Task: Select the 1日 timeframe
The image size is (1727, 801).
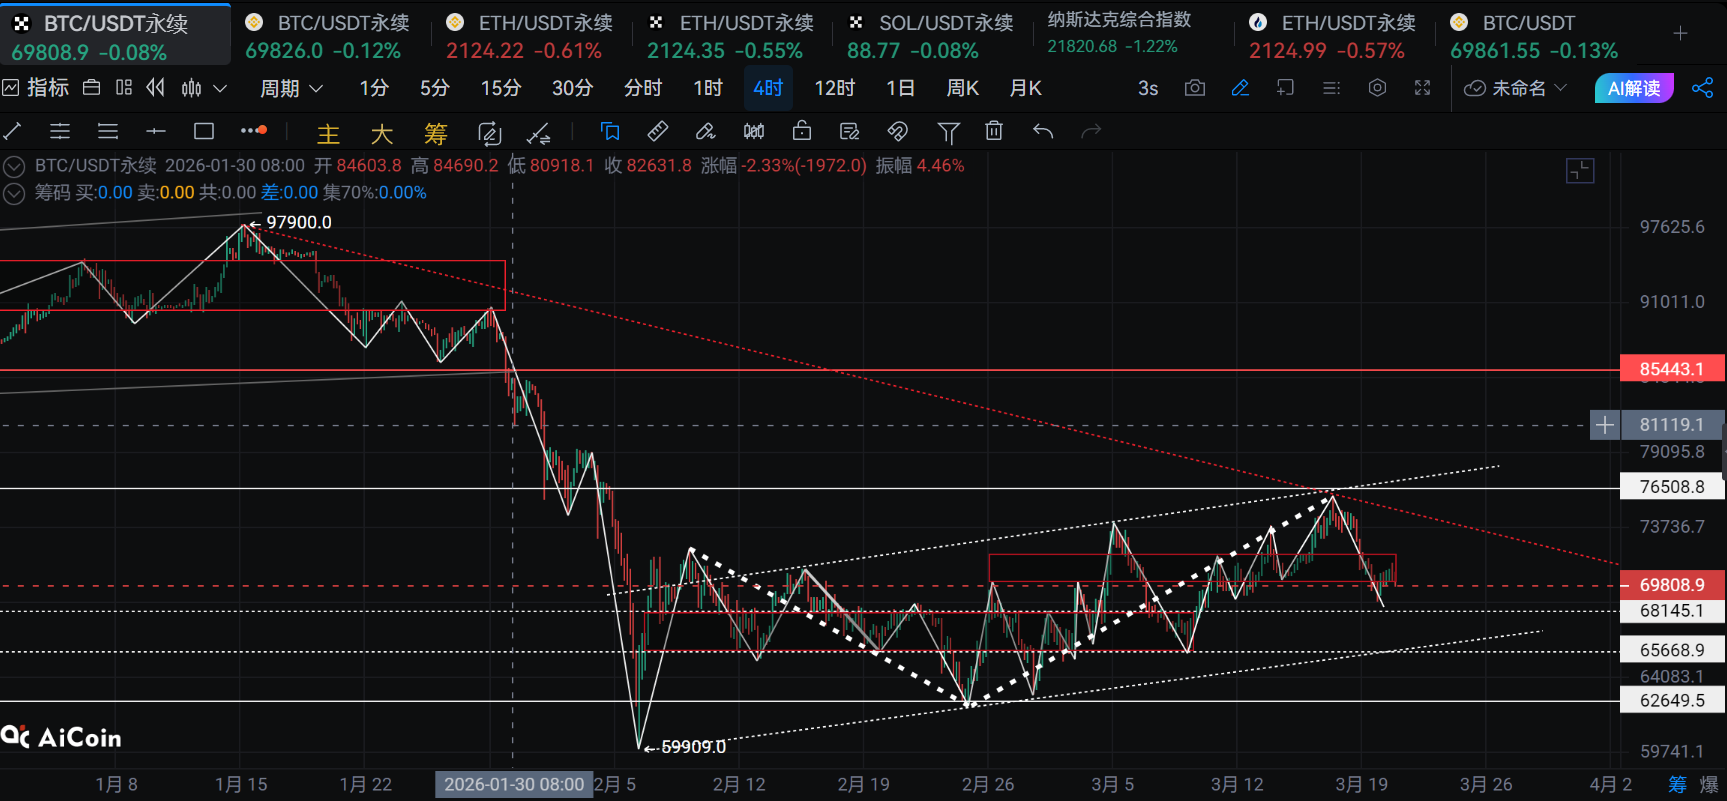Action: pyautogui.click(x=900, y=88)
